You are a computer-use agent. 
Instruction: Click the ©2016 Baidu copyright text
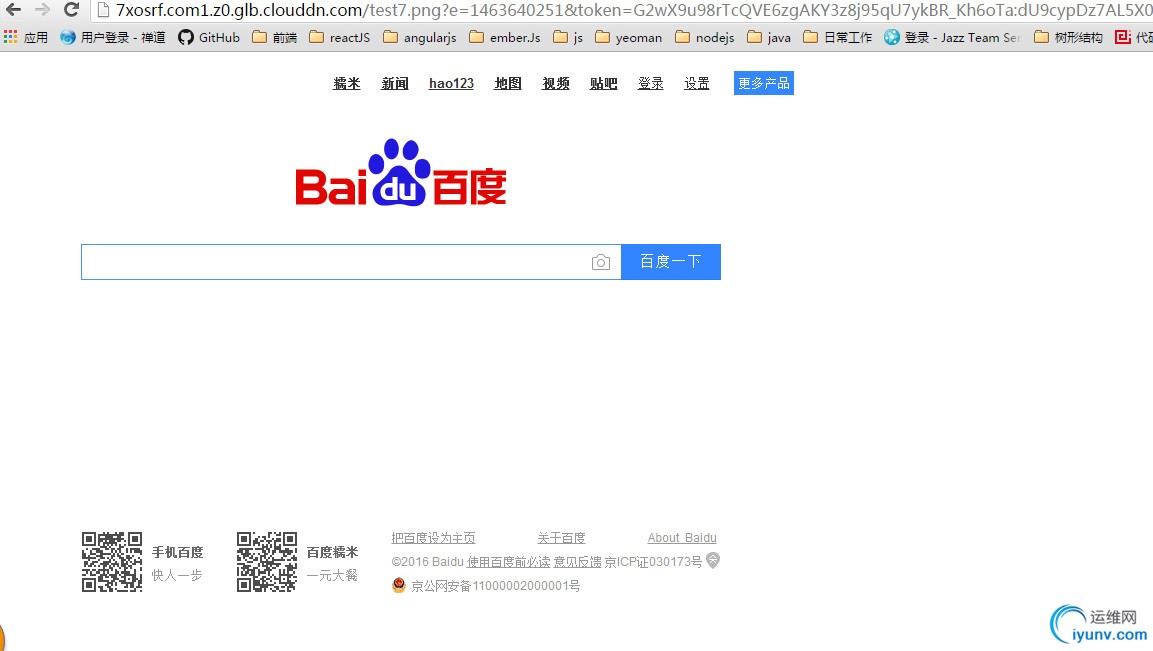click(427, 562)
